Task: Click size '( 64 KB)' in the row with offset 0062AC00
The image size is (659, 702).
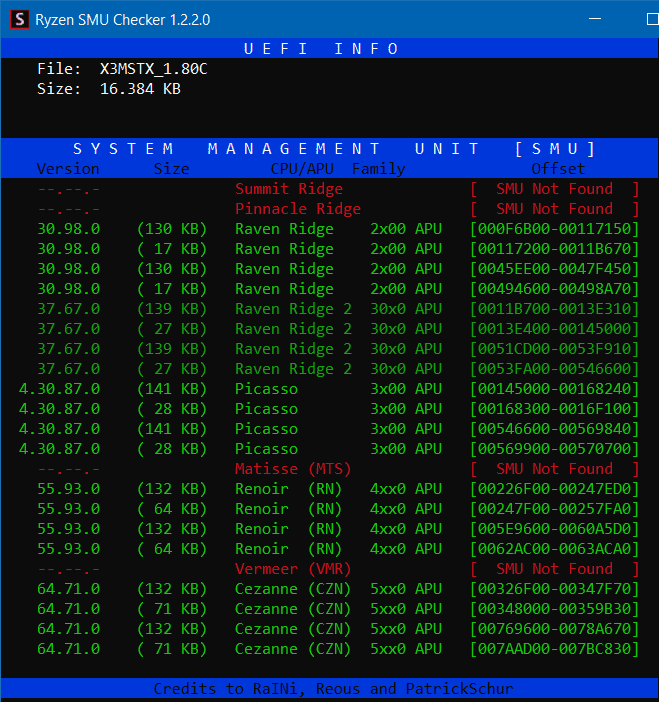Action: (172, 549)
